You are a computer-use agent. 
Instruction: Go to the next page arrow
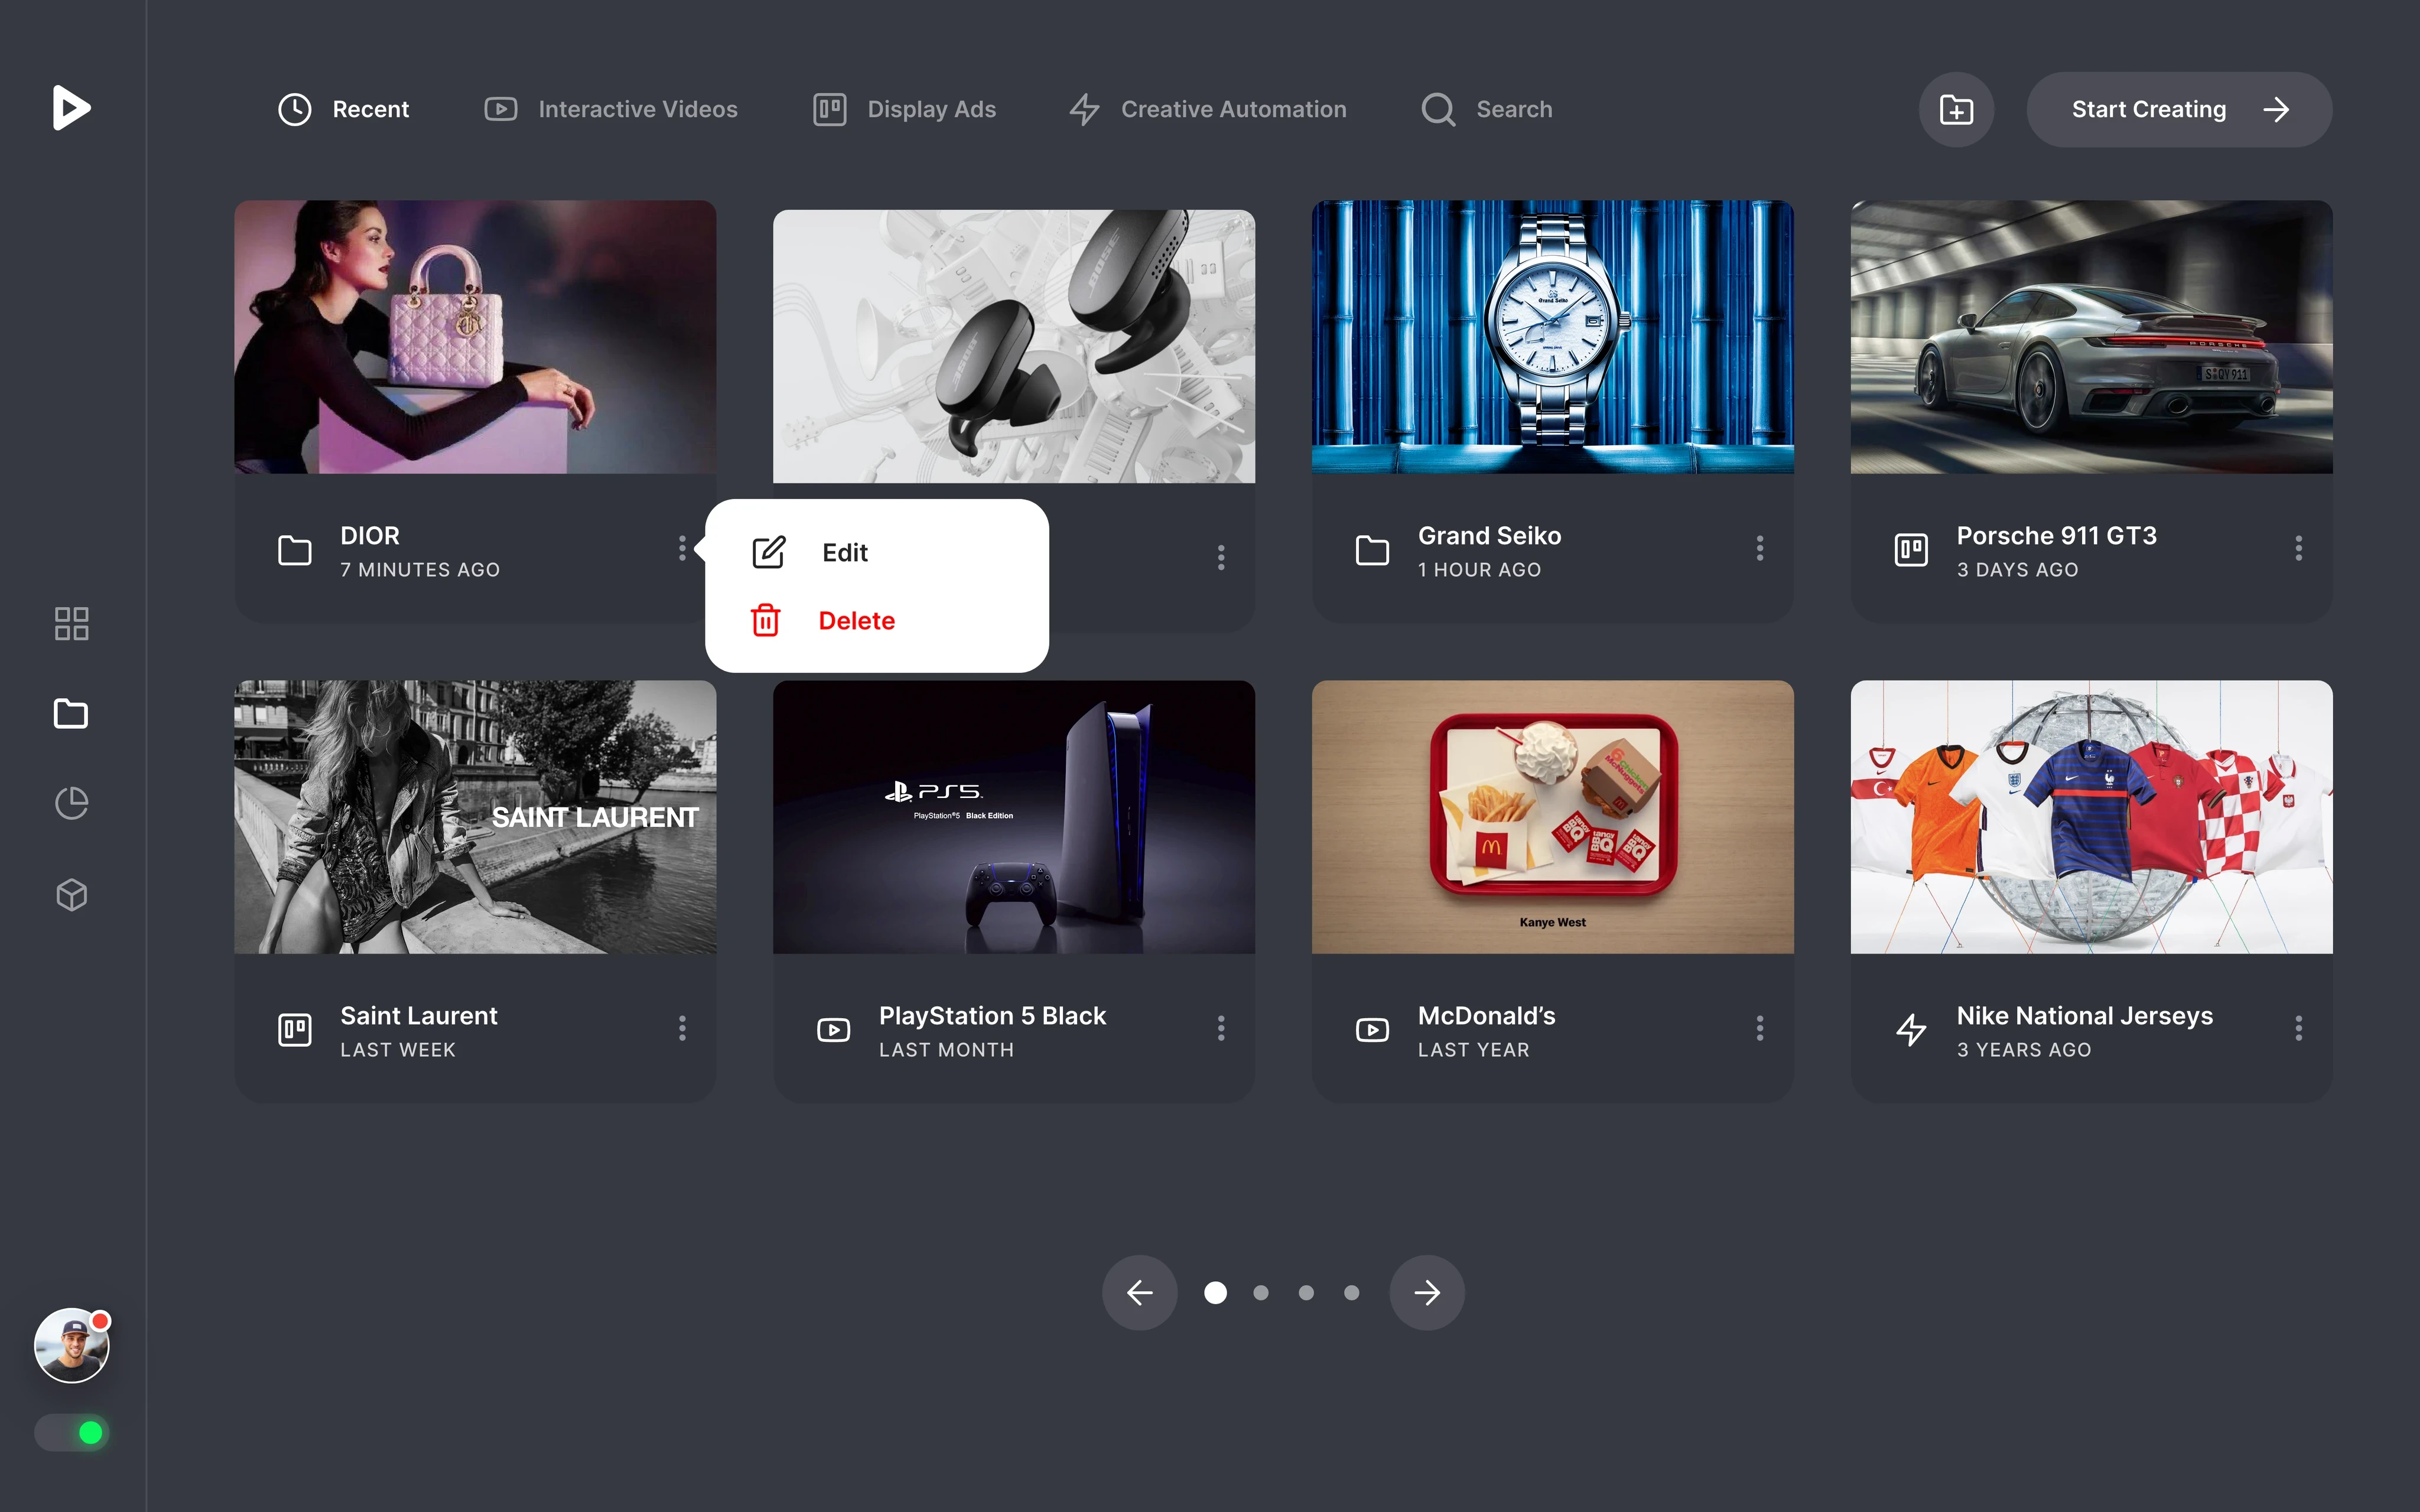[x=1427, y=1293]
